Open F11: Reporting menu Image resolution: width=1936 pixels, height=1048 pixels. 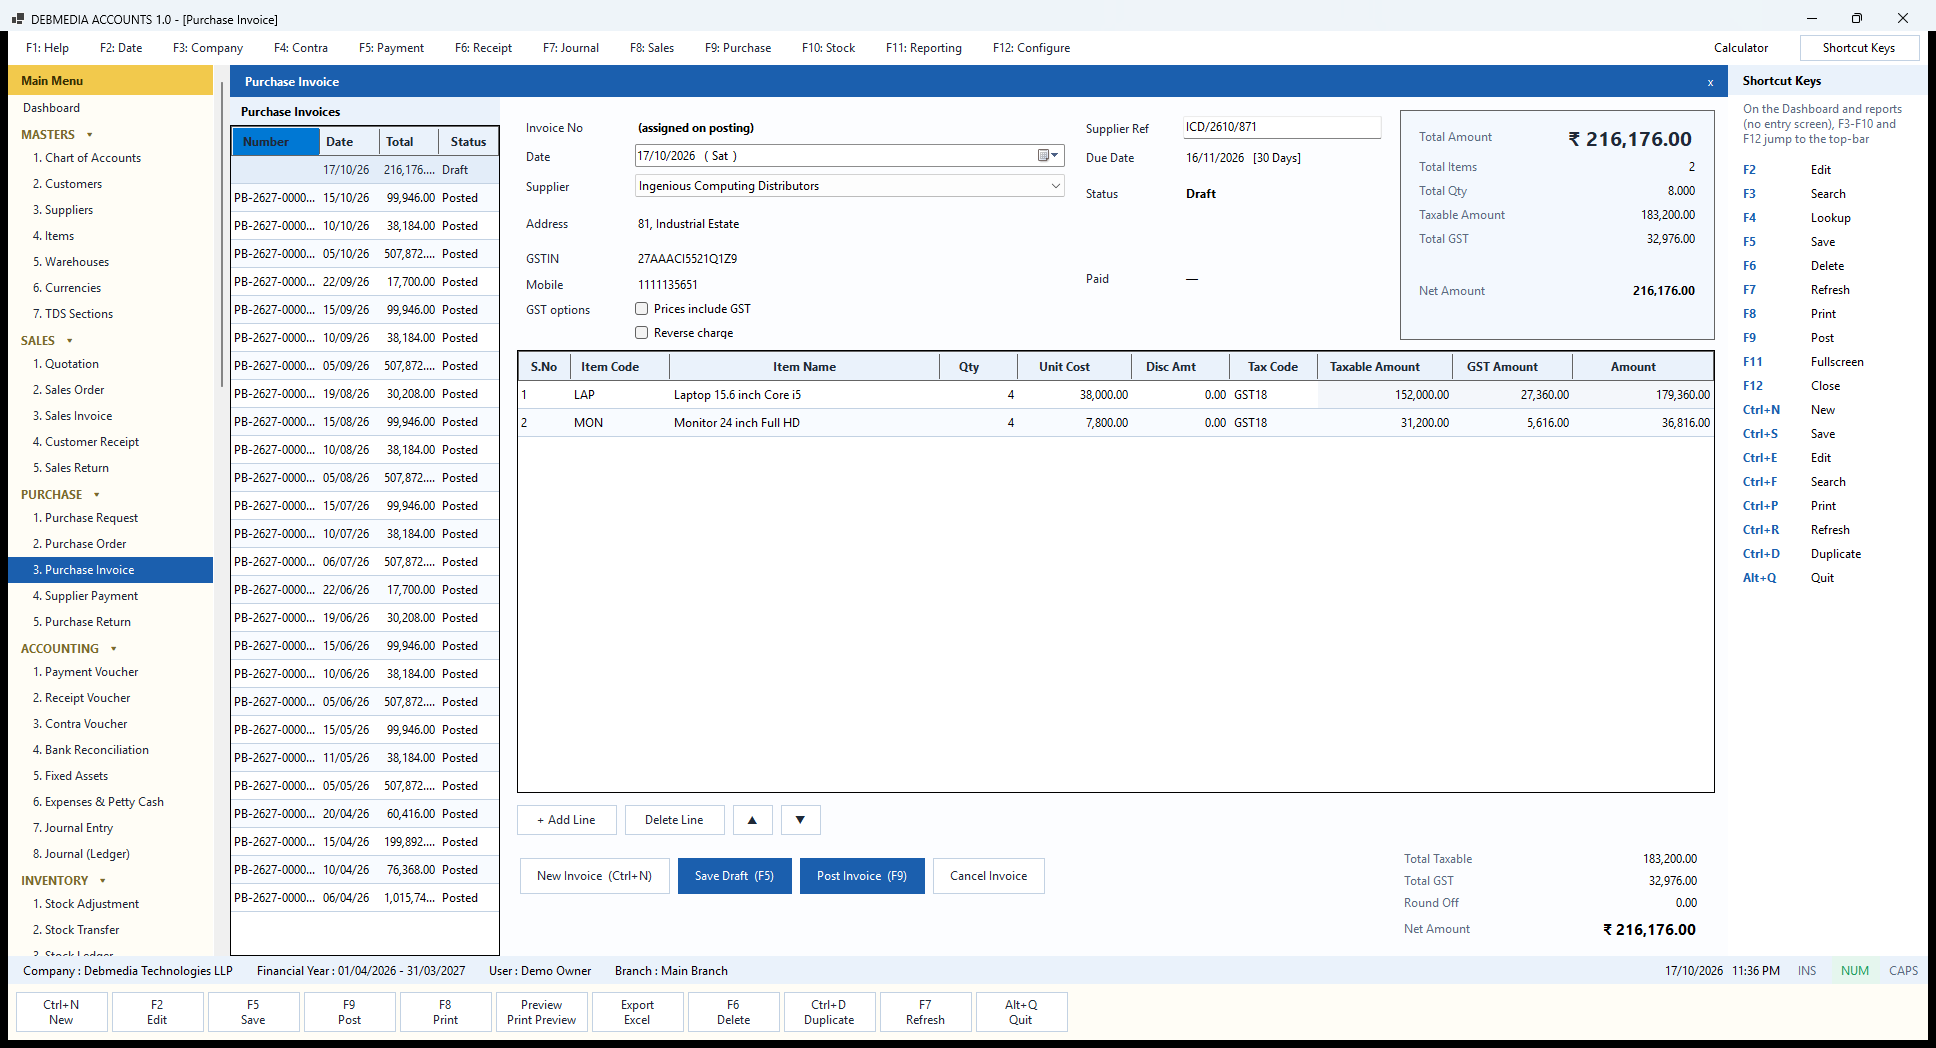point(924,48)
